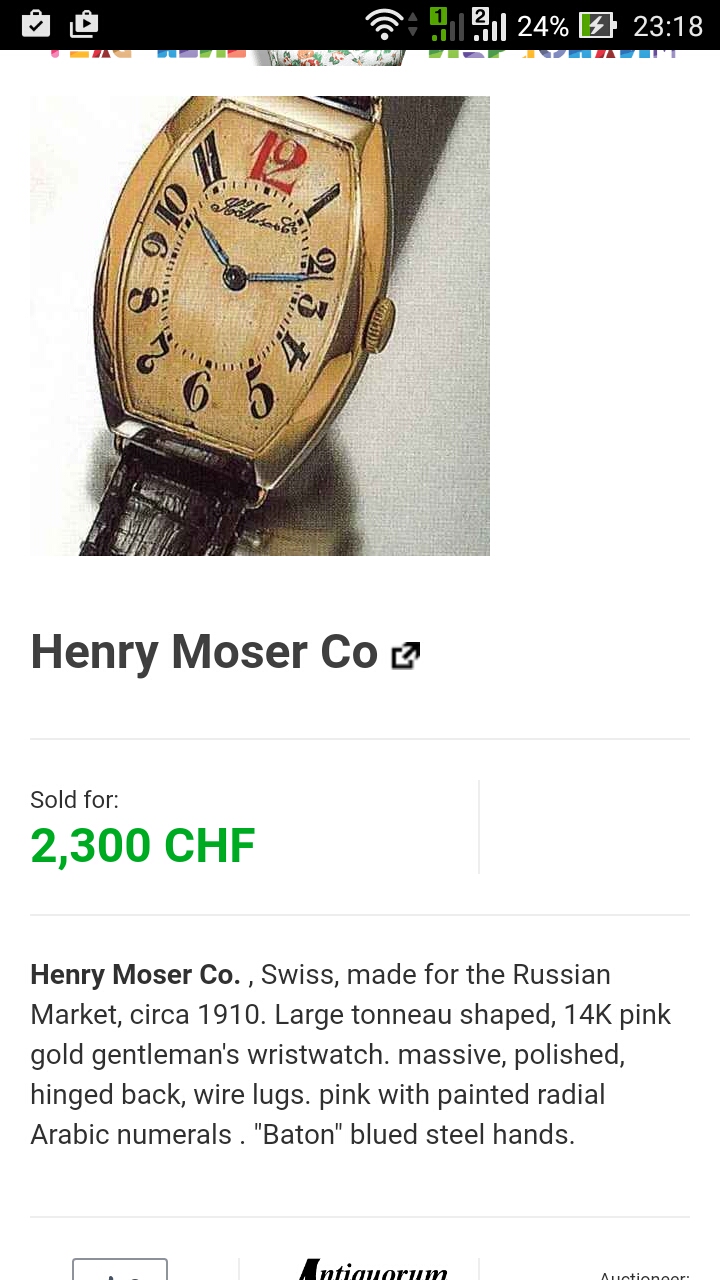Tap the colorful banner strip above photo
Viewport: 720px width, 1280px height.
point(360,57)
